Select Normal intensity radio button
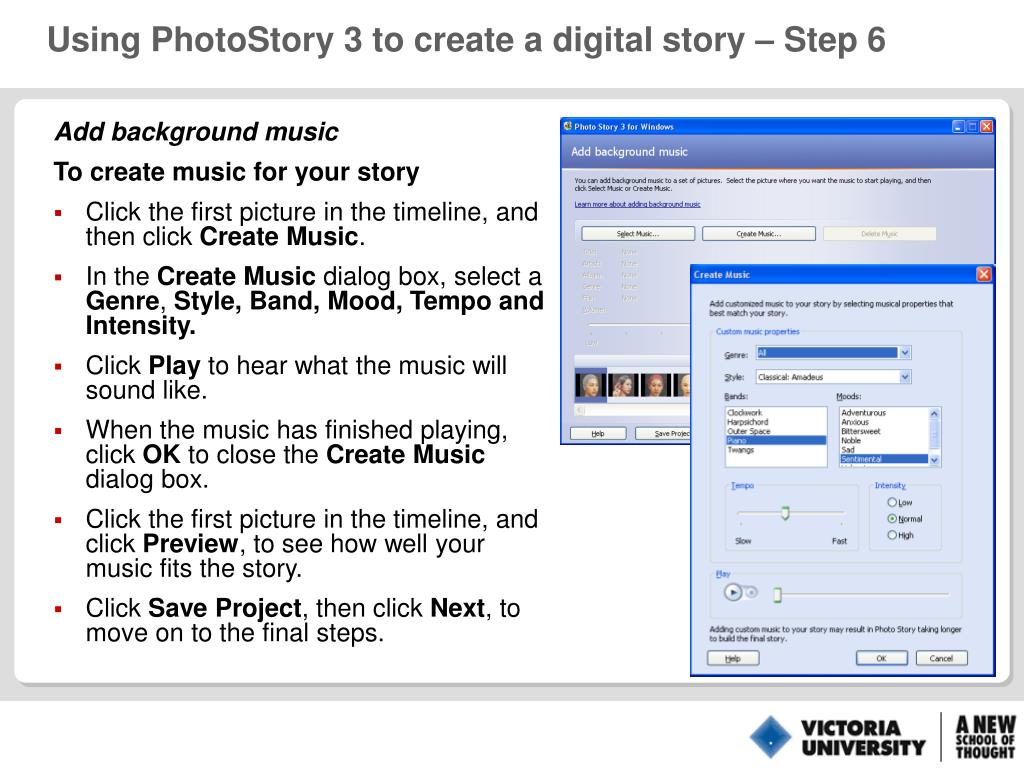The width and height of the screenshot is (1024, 768). (891, 519)
